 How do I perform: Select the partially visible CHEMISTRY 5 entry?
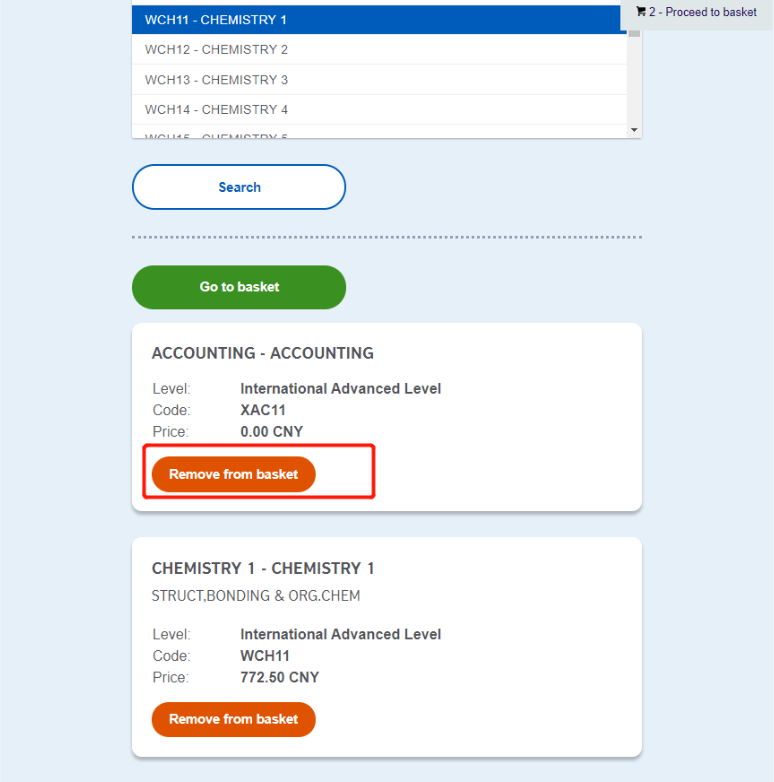point(379,133)
